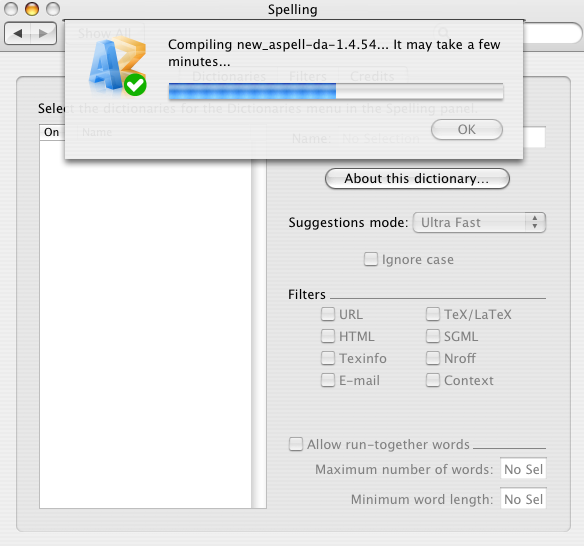Viewport: 584px width, 546px height.
Task: Click the Show All toolbar button
Action: pos(104,34)
